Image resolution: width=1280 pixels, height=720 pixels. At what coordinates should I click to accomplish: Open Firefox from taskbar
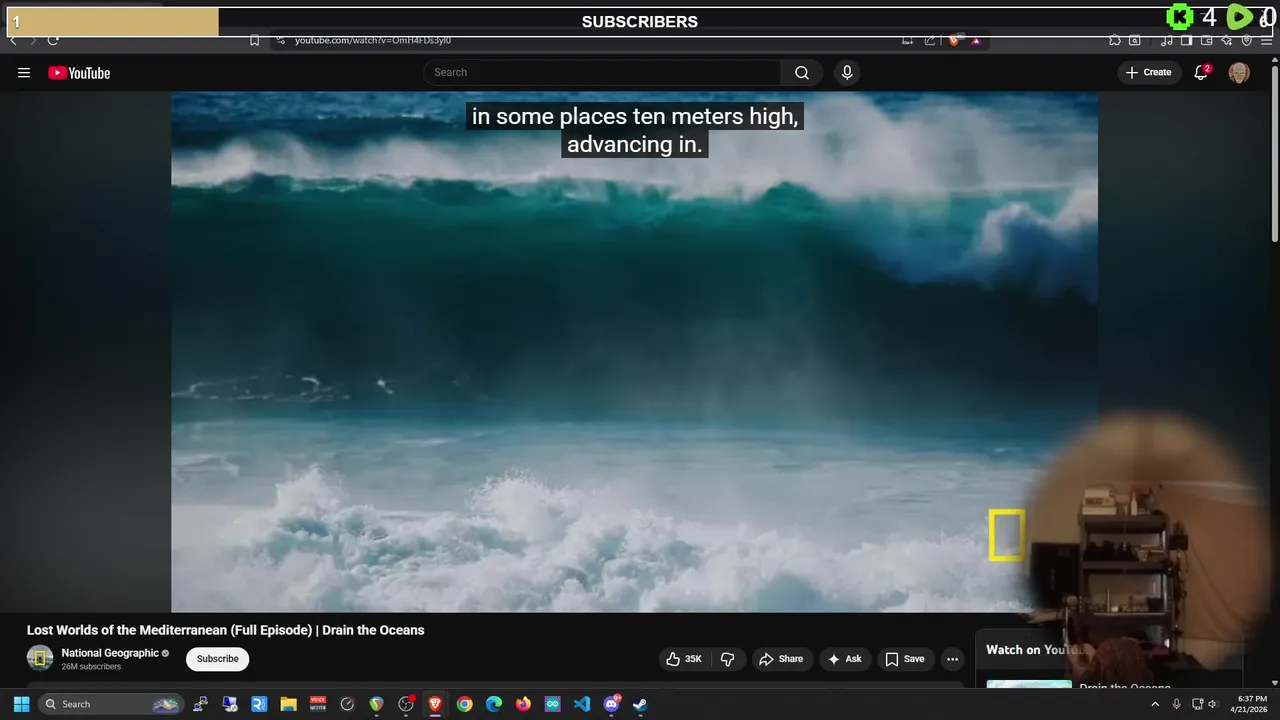523,704
